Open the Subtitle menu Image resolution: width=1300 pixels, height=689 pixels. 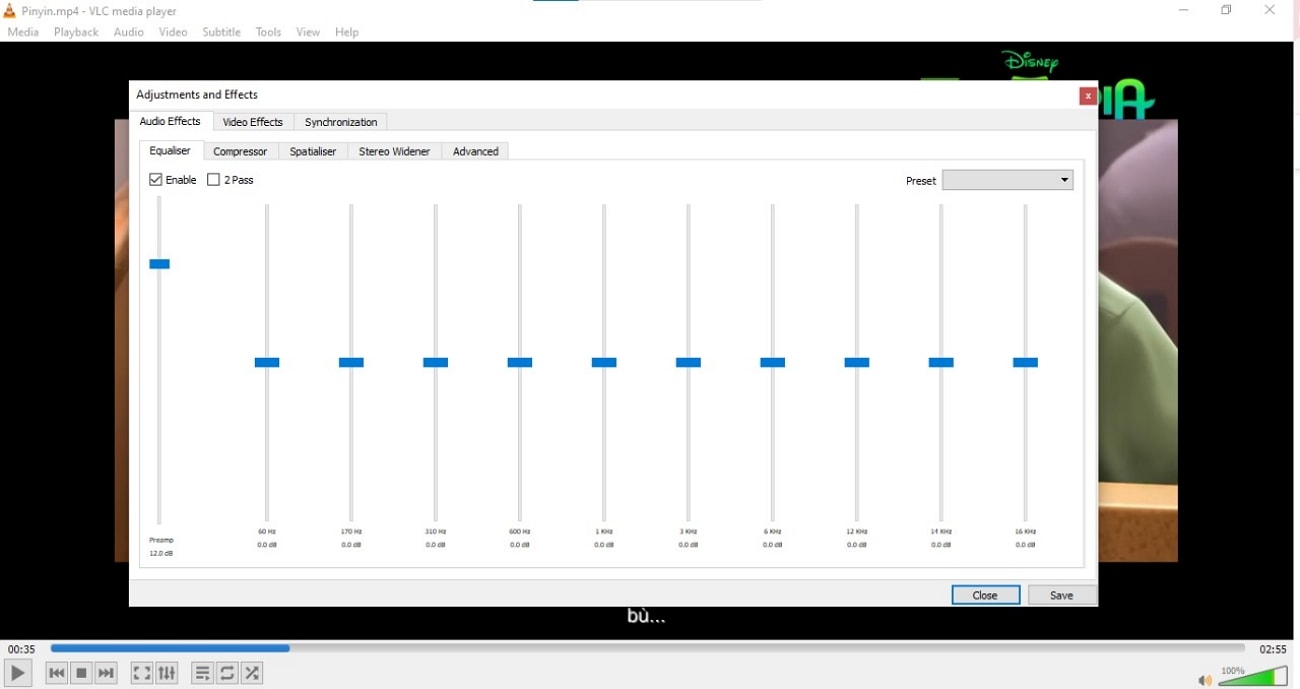[221, 32]
